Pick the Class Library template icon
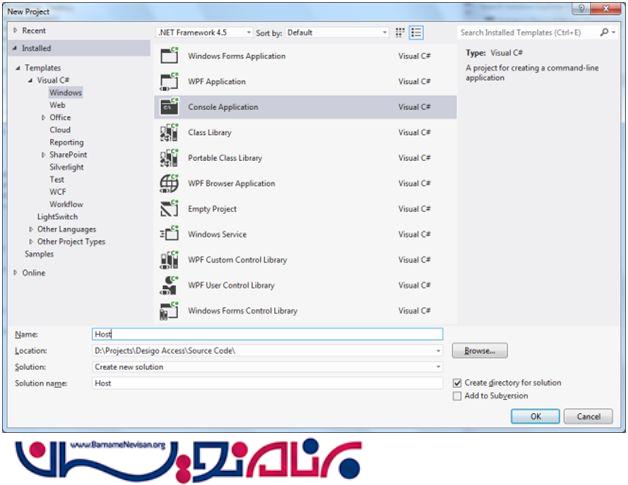 pos(169,133)
